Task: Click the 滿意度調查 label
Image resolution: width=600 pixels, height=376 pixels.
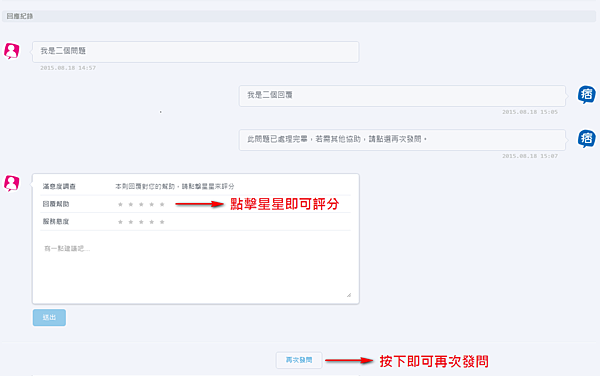Action: click(59, 186)
